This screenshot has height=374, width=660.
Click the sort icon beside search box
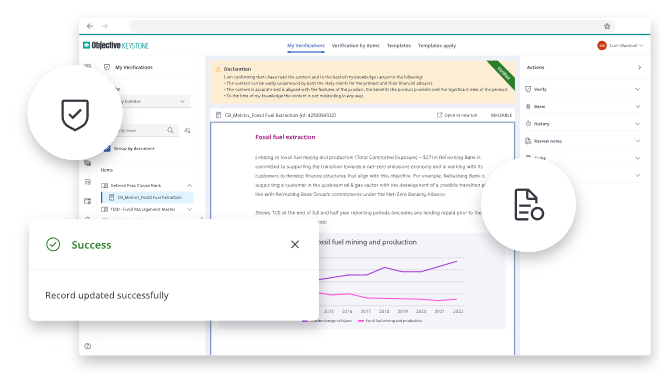click(187, 130)
